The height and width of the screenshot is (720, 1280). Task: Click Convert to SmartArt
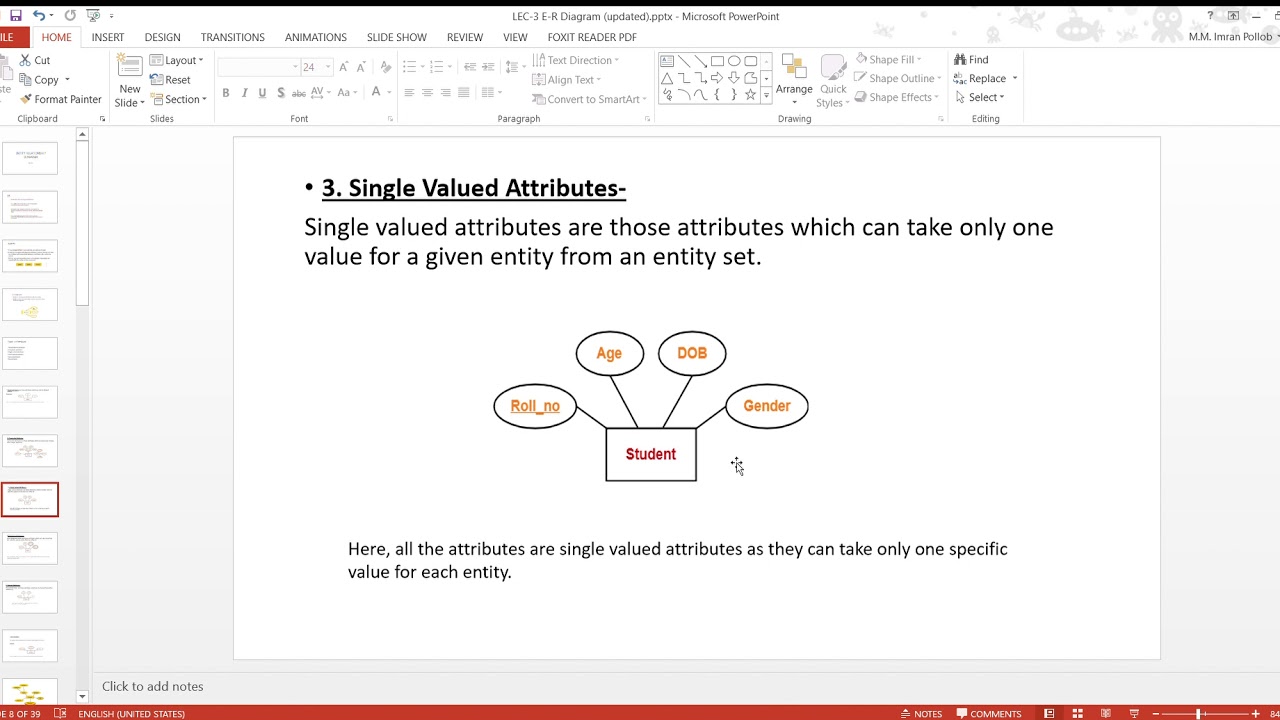tap(590, 99)
